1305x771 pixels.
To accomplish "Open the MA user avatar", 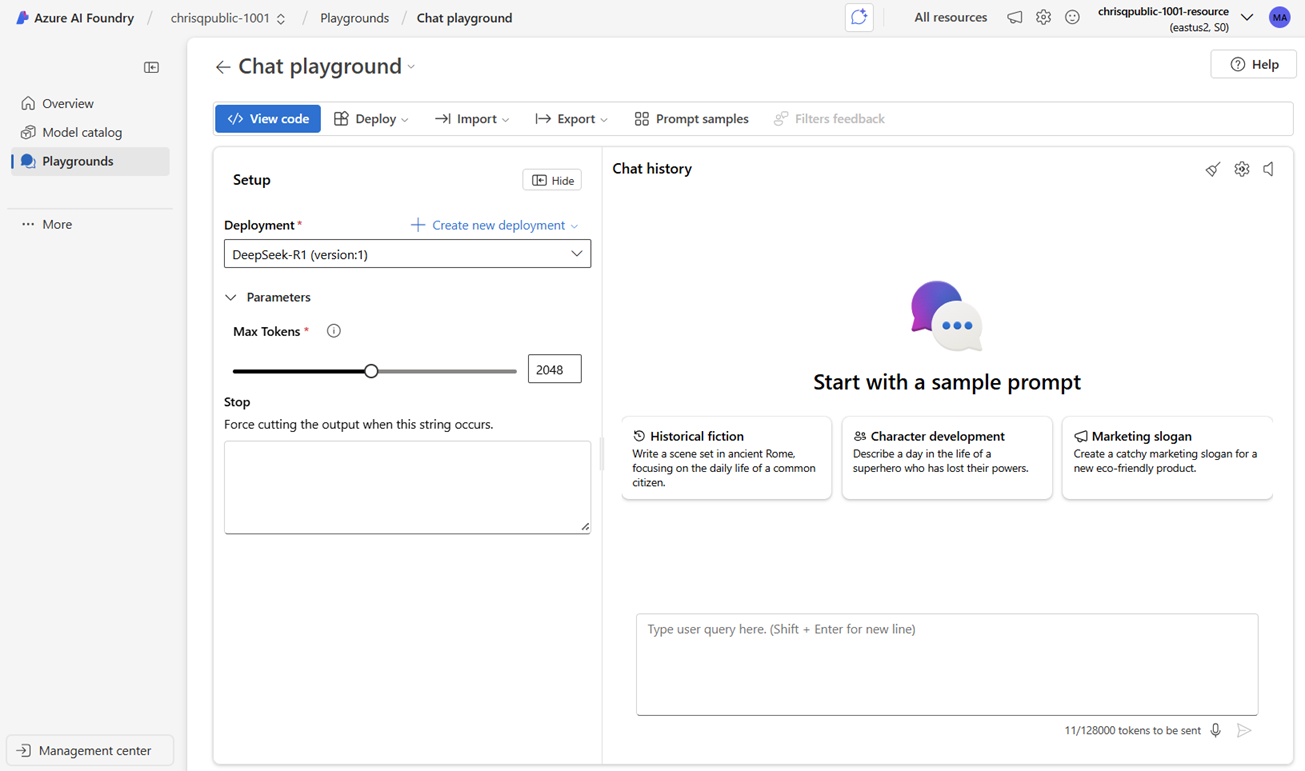I will tap(1279, 17).
